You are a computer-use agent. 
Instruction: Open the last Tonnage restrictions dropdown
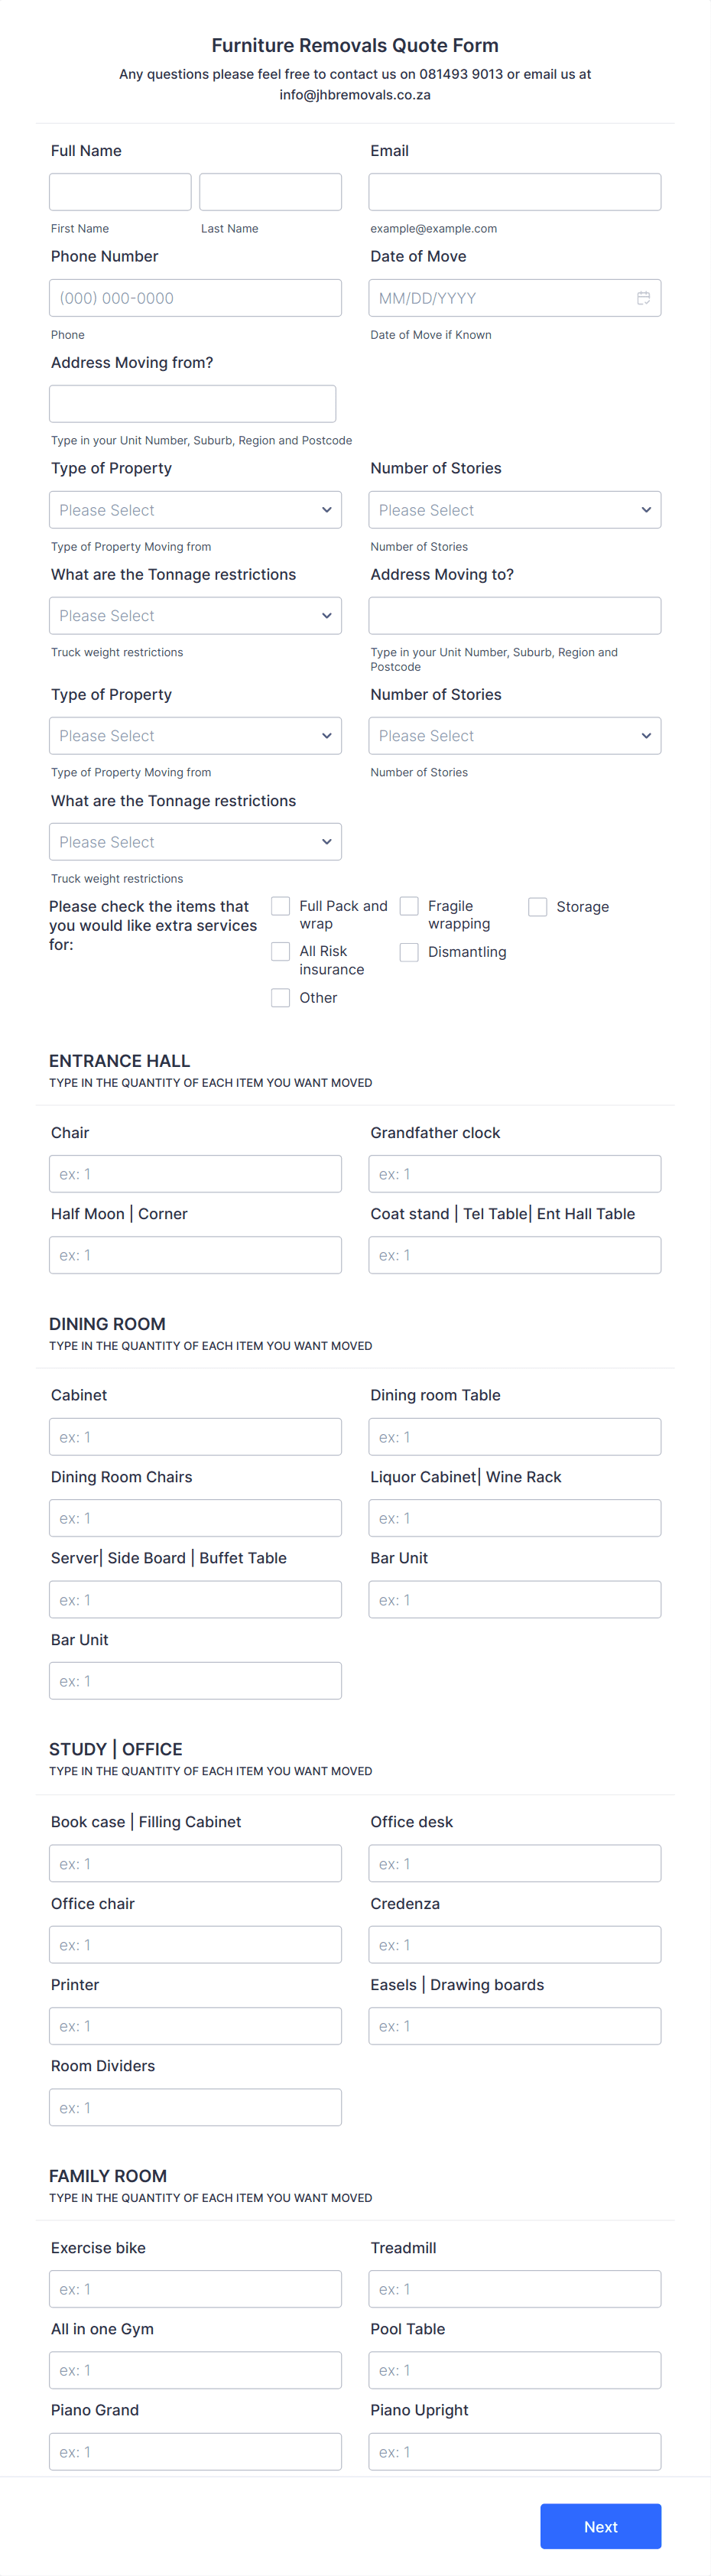tap(195, 842)
